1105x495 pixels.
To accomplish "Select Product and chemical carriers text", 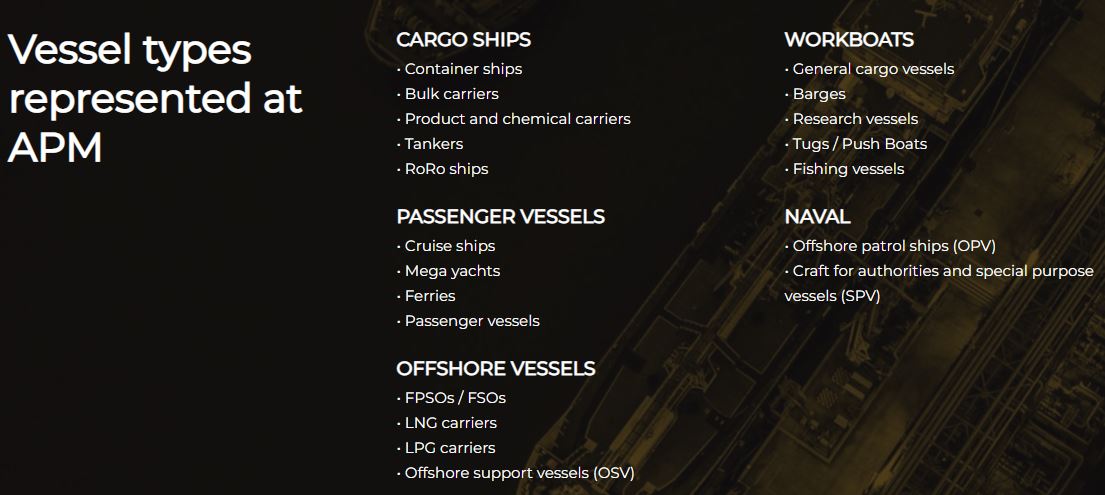I will coord(514,119).
